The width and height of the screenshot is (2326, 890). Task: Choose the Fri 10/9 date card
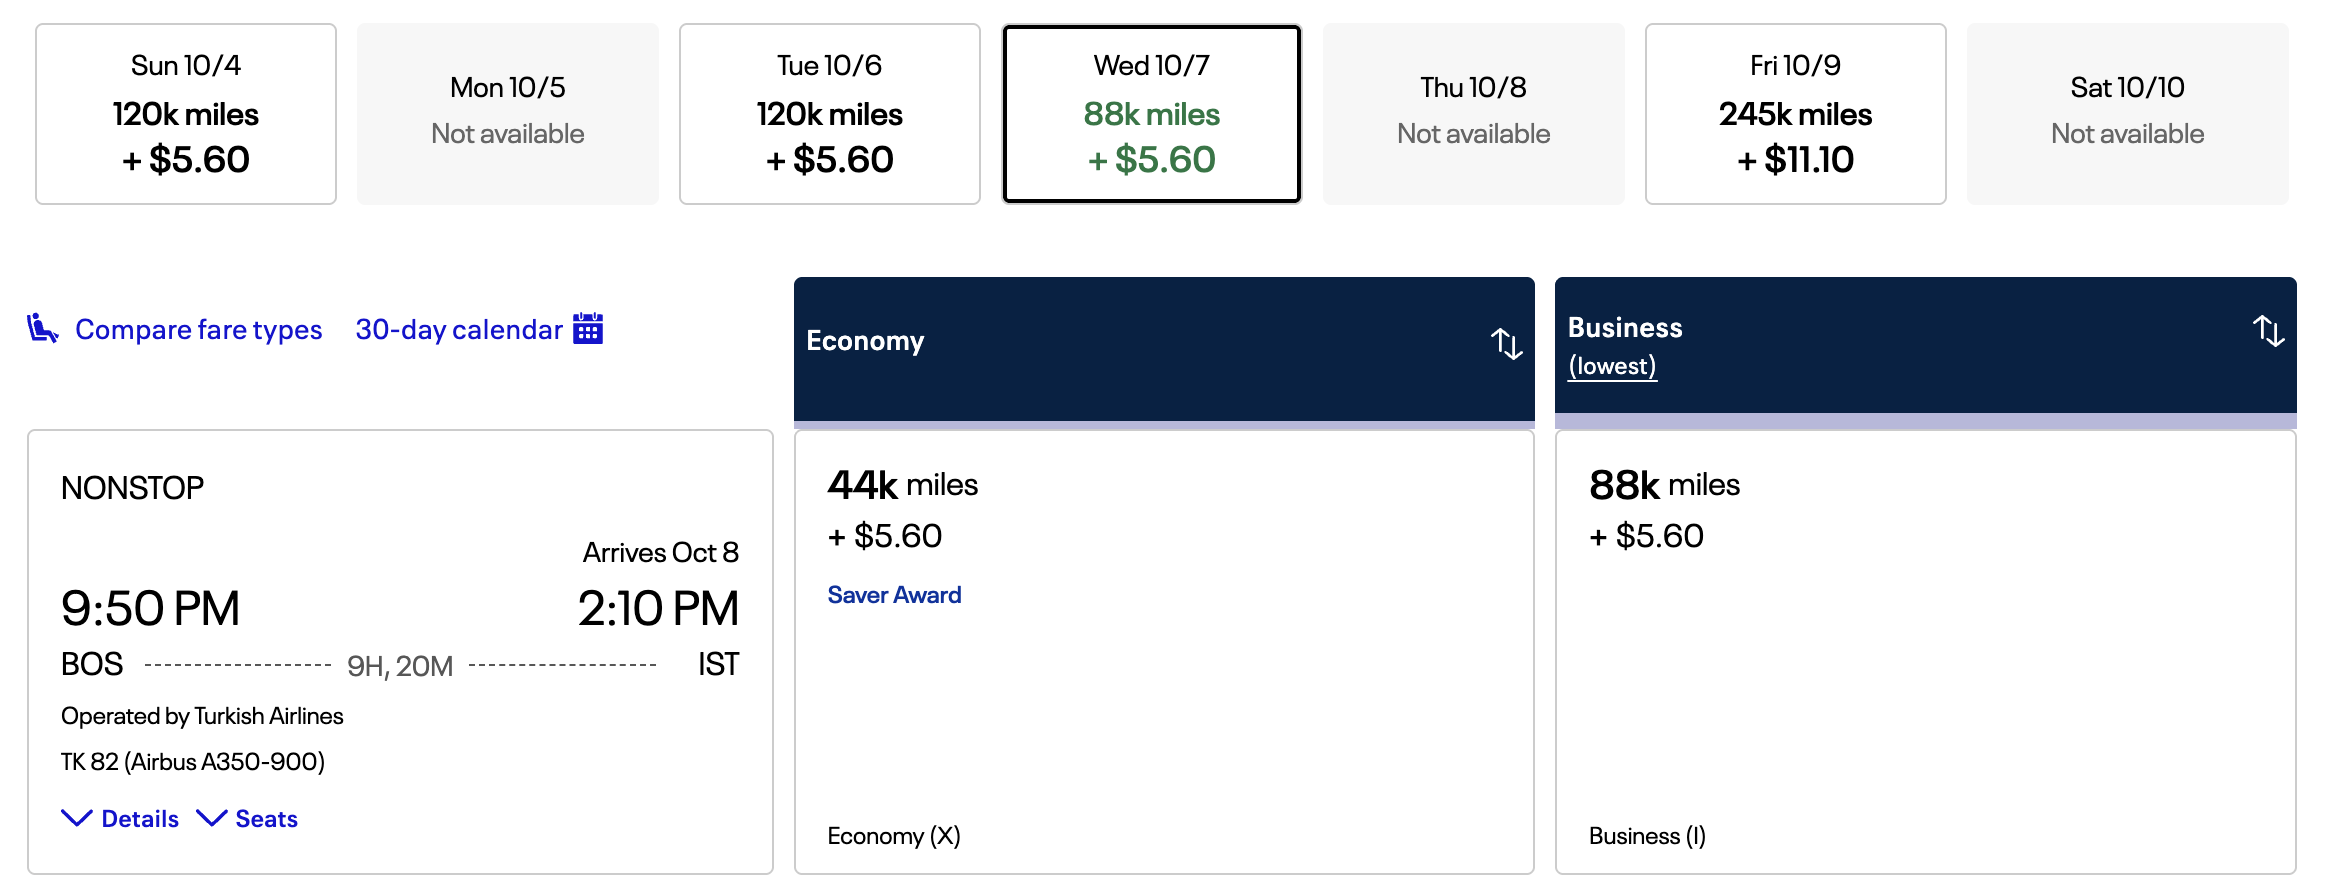point(1795,113)
